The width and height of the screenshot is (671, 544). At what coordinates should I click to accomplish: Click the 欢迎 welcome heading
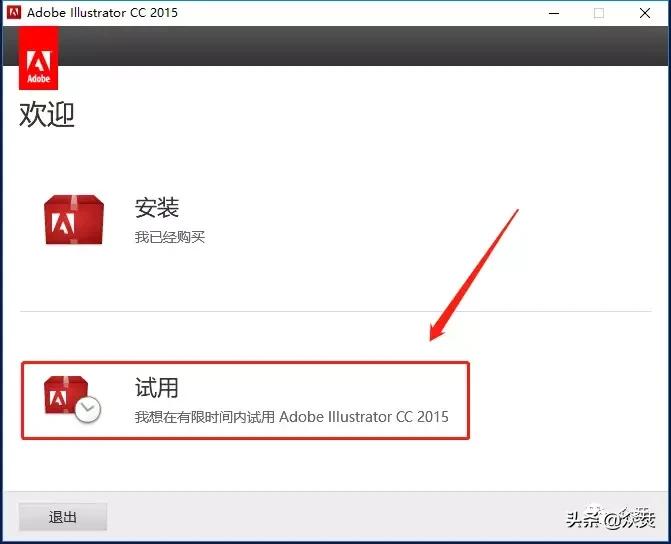point(47,115)
